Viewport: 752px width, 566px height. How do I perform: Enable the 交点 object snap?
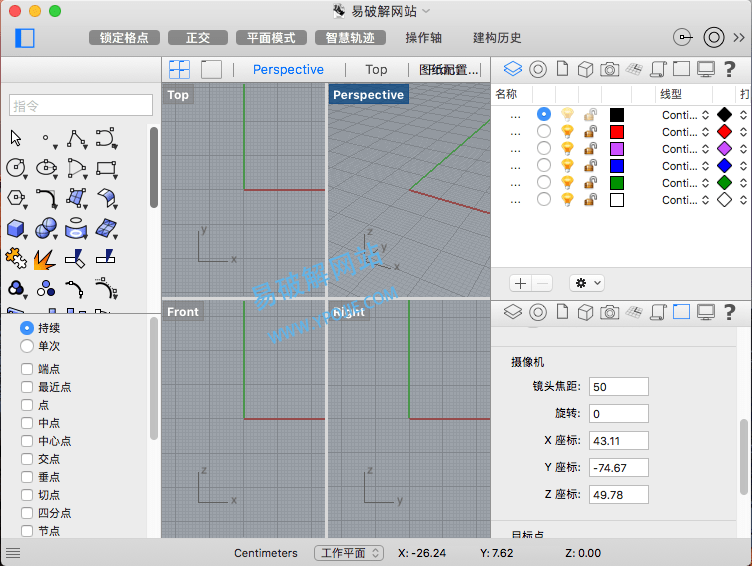[x=27, y=459]
